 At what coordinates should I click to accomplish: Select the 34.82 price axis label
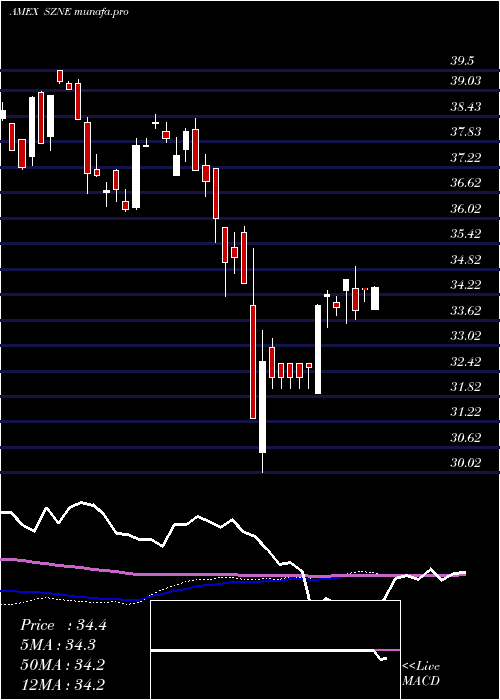pyautogui.click(x=465, y=259)
